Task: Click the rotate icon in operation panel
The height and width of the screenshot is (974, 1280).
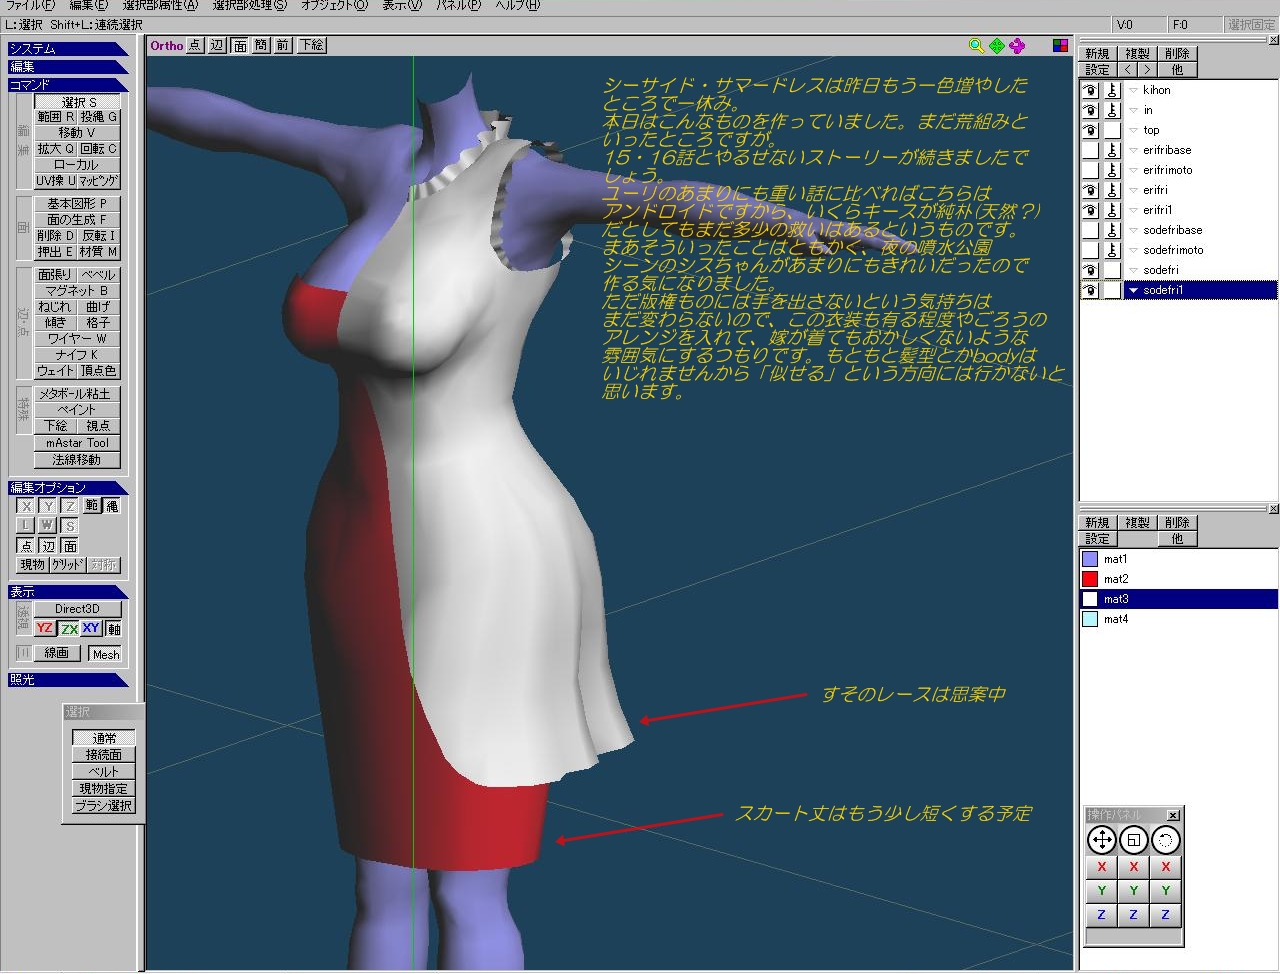Action: (x=1165, y=840)
